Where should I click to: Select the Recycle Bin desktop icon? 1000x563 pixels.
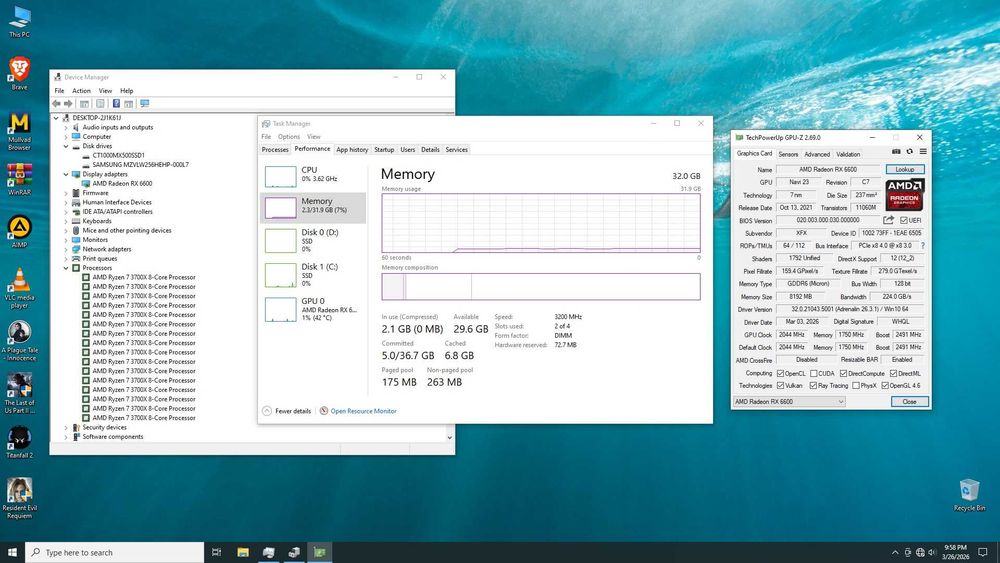(x=969, y=495)
